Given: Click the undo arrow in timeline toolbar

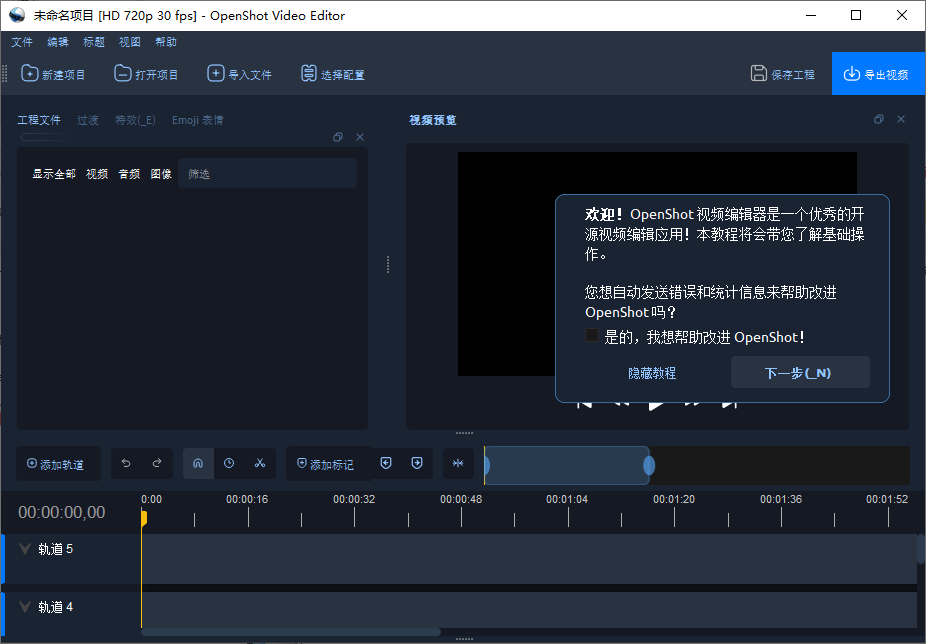Looking at the screenshot, I should click(126, 463).
